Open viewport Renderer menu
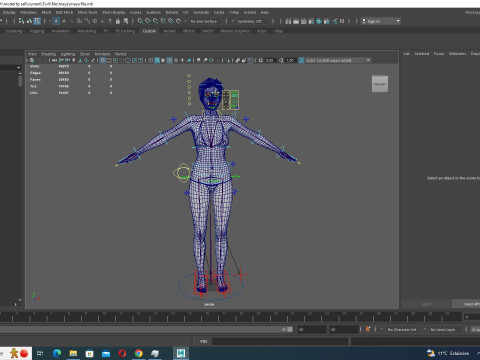The height and width of the screenshot is (360, 480). tap(102, 54)
